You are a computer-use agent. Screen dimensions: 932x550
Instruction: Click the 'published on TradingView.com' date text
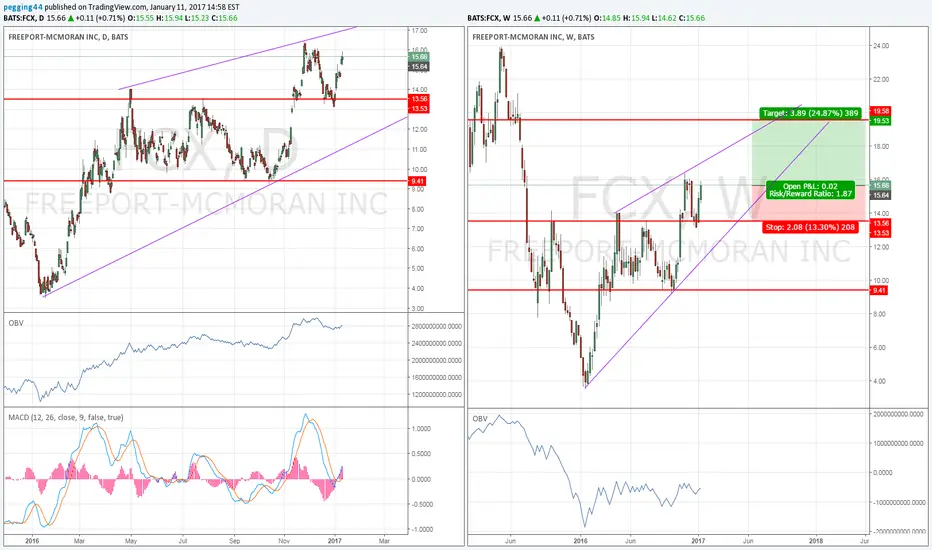point(142,7)
